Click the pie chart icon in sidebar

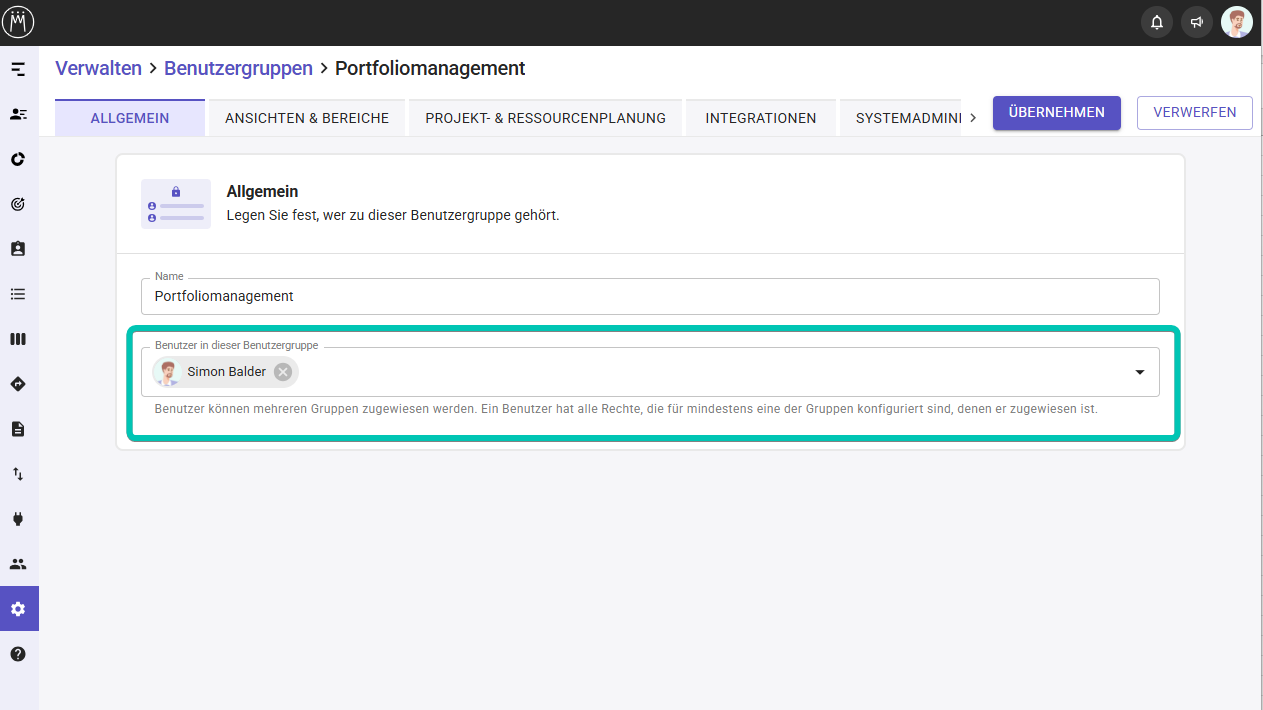(18, 159)
